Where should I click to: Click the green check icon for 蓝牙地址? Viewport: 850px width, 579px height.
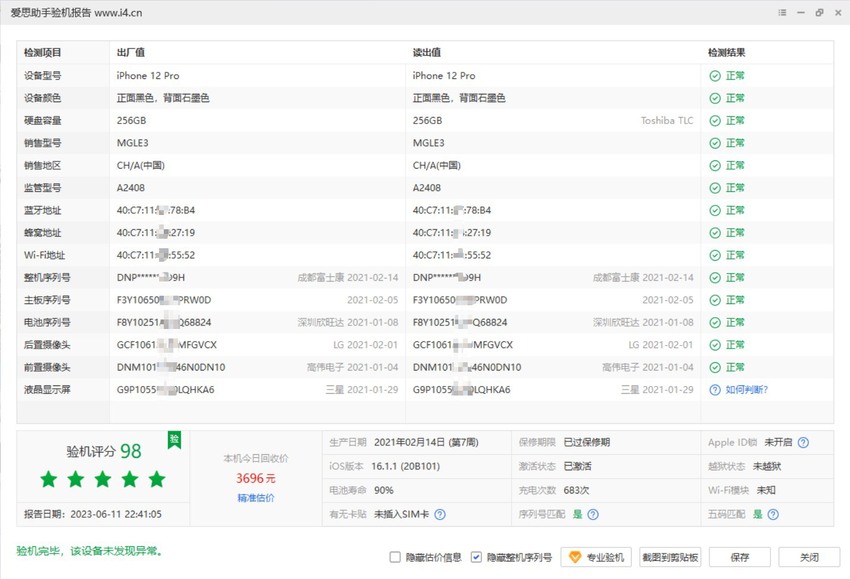pyautogui.click(x=715, y=210)
